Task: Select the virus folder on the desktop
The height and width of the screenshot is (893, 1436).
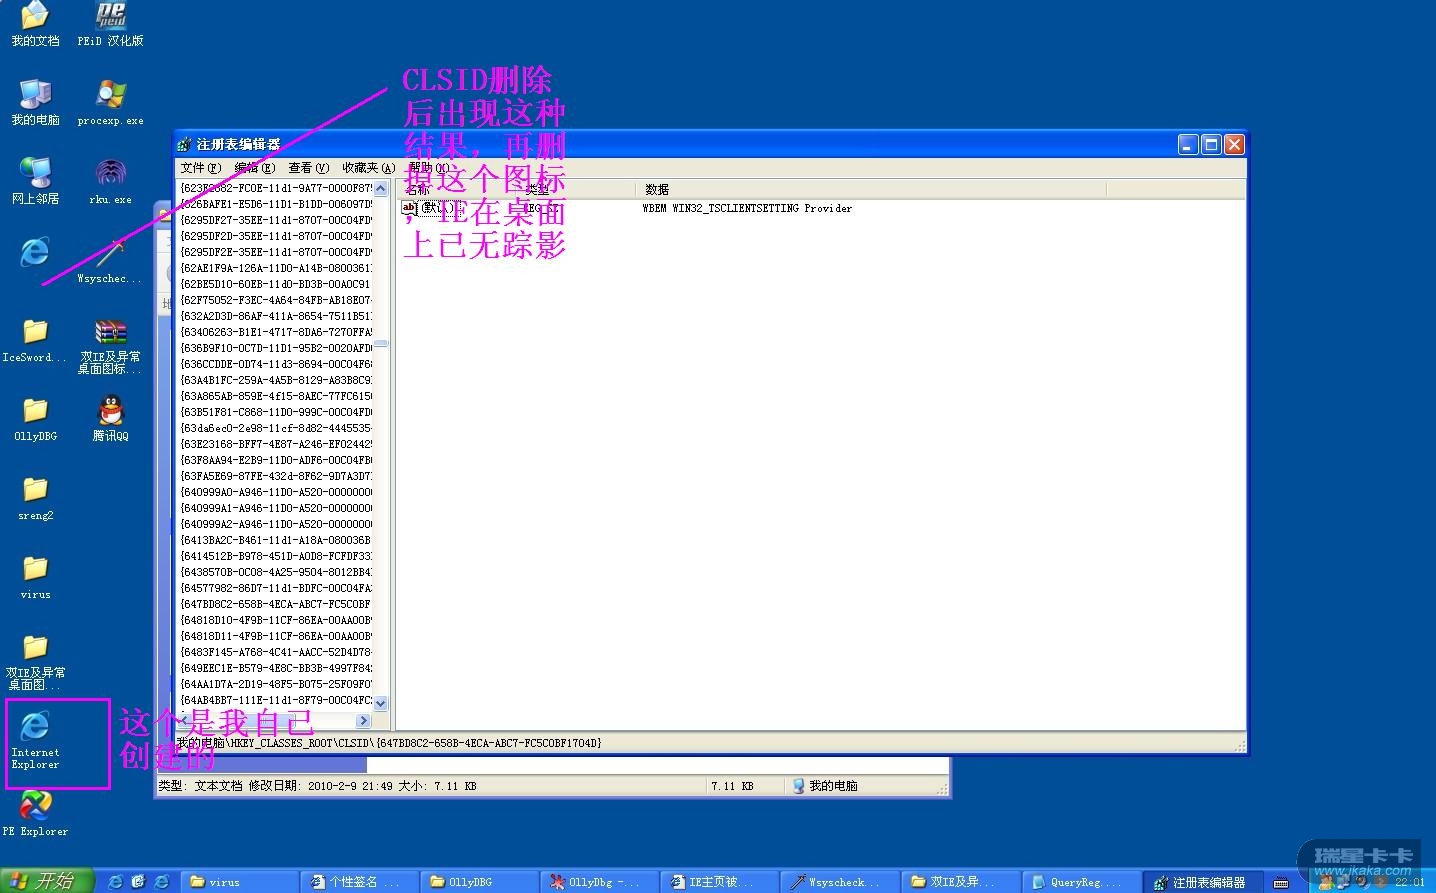Action: (35, 577)
